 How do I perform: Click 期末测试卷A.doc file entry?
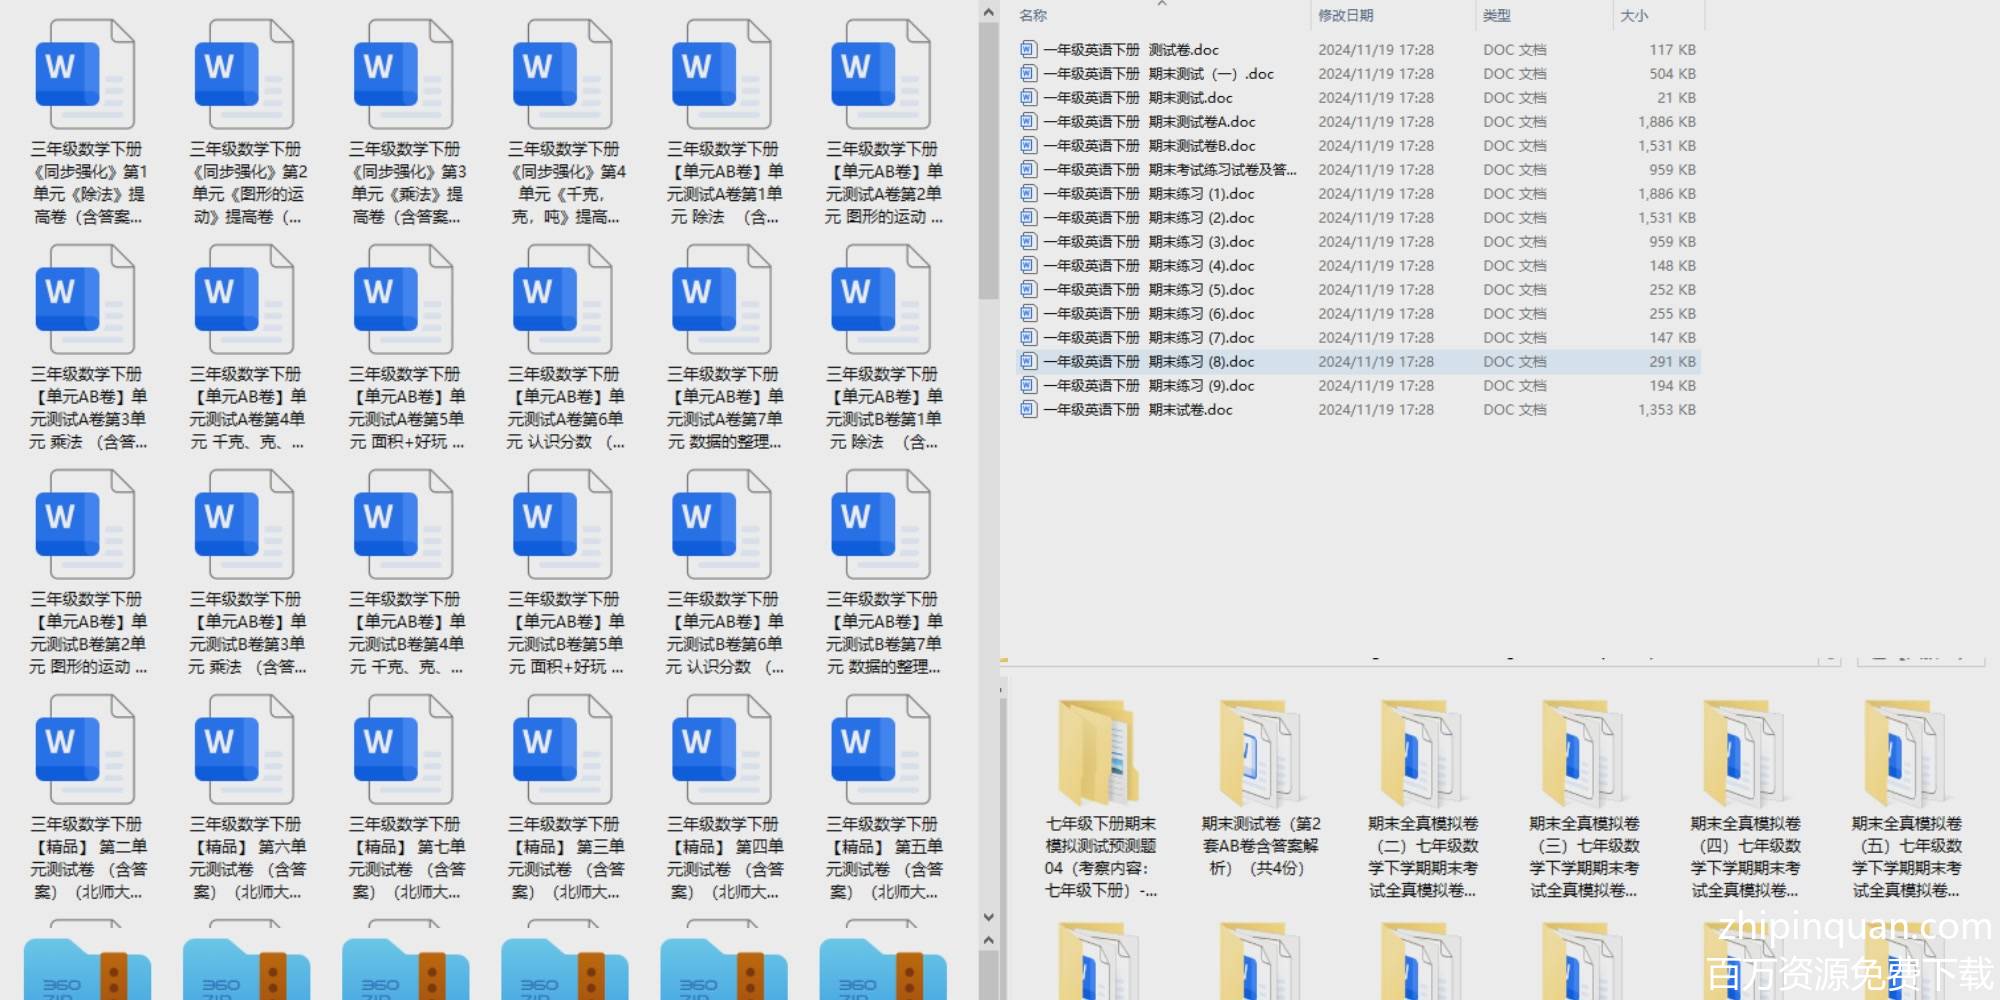click(1148, 122)
